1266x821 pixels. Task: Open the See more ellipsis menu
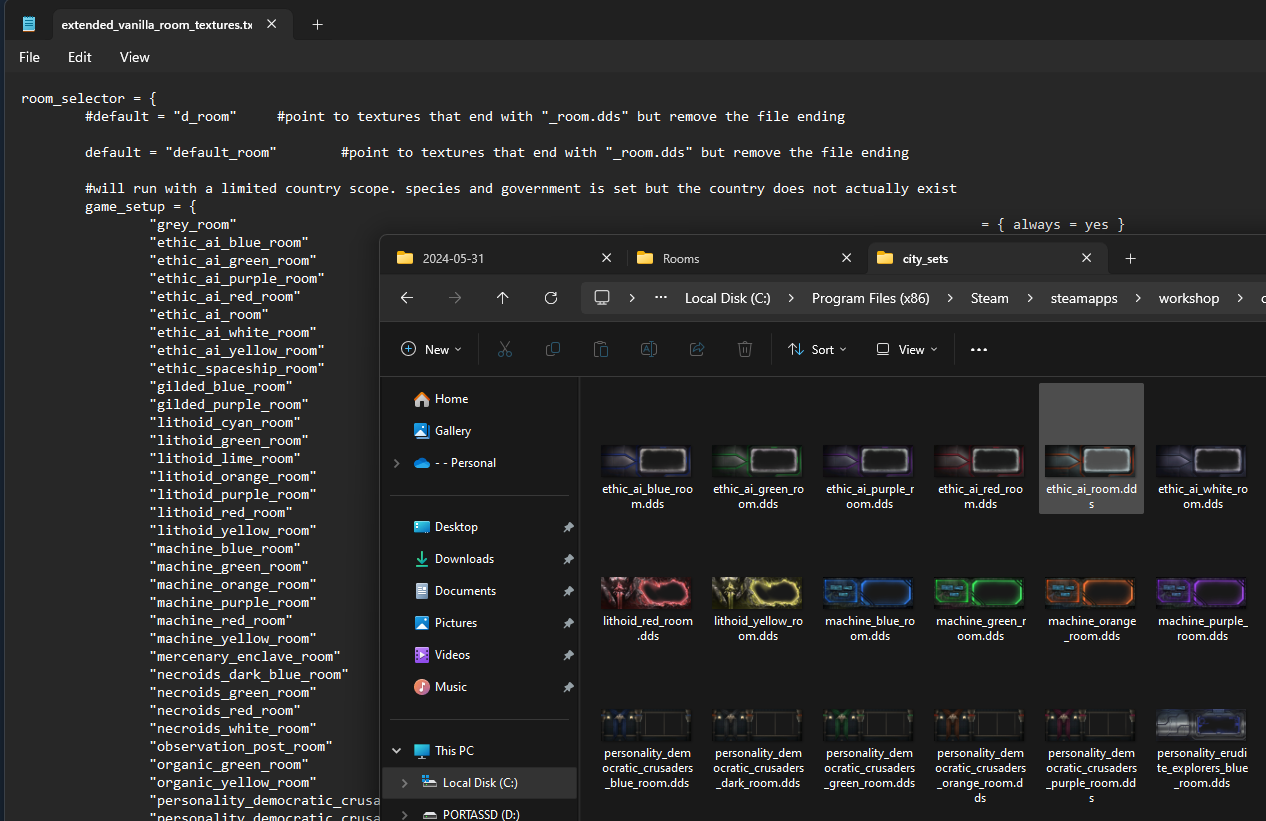979,349
